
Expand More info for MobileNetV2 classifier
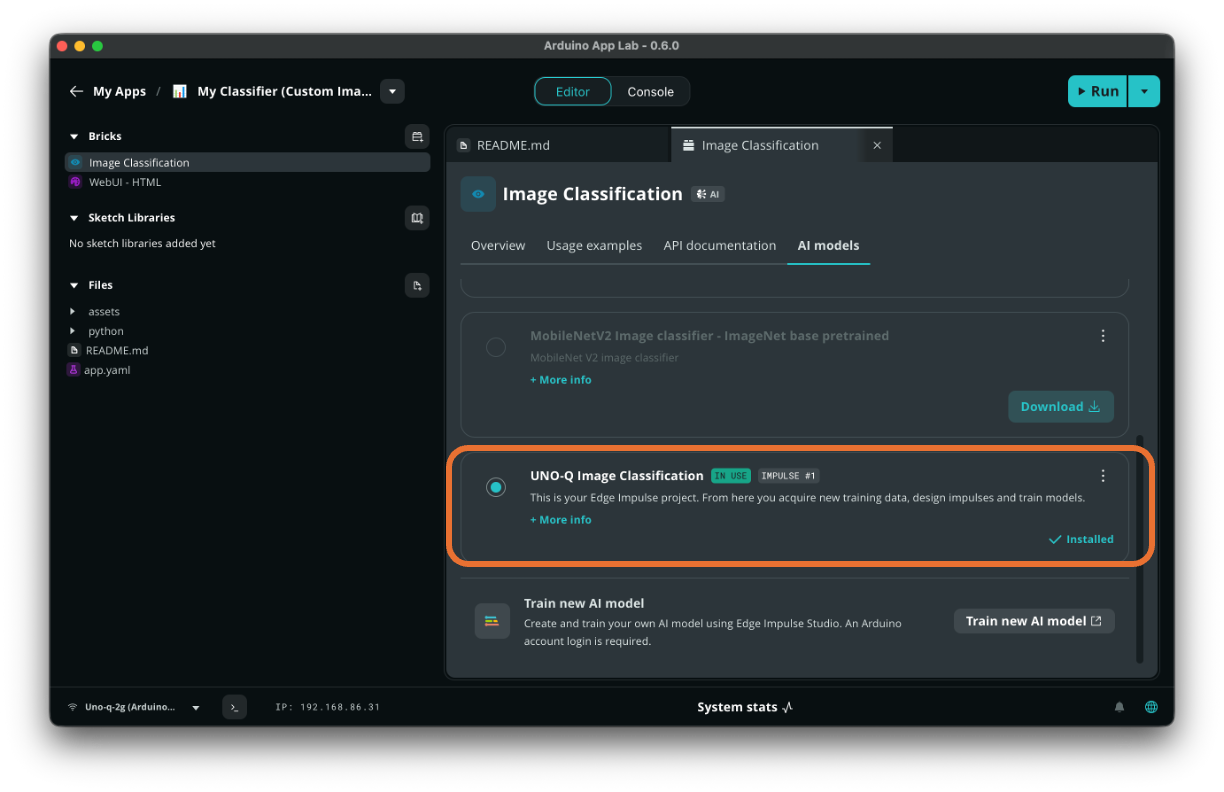pyautogui.click(x=561, y=380)
